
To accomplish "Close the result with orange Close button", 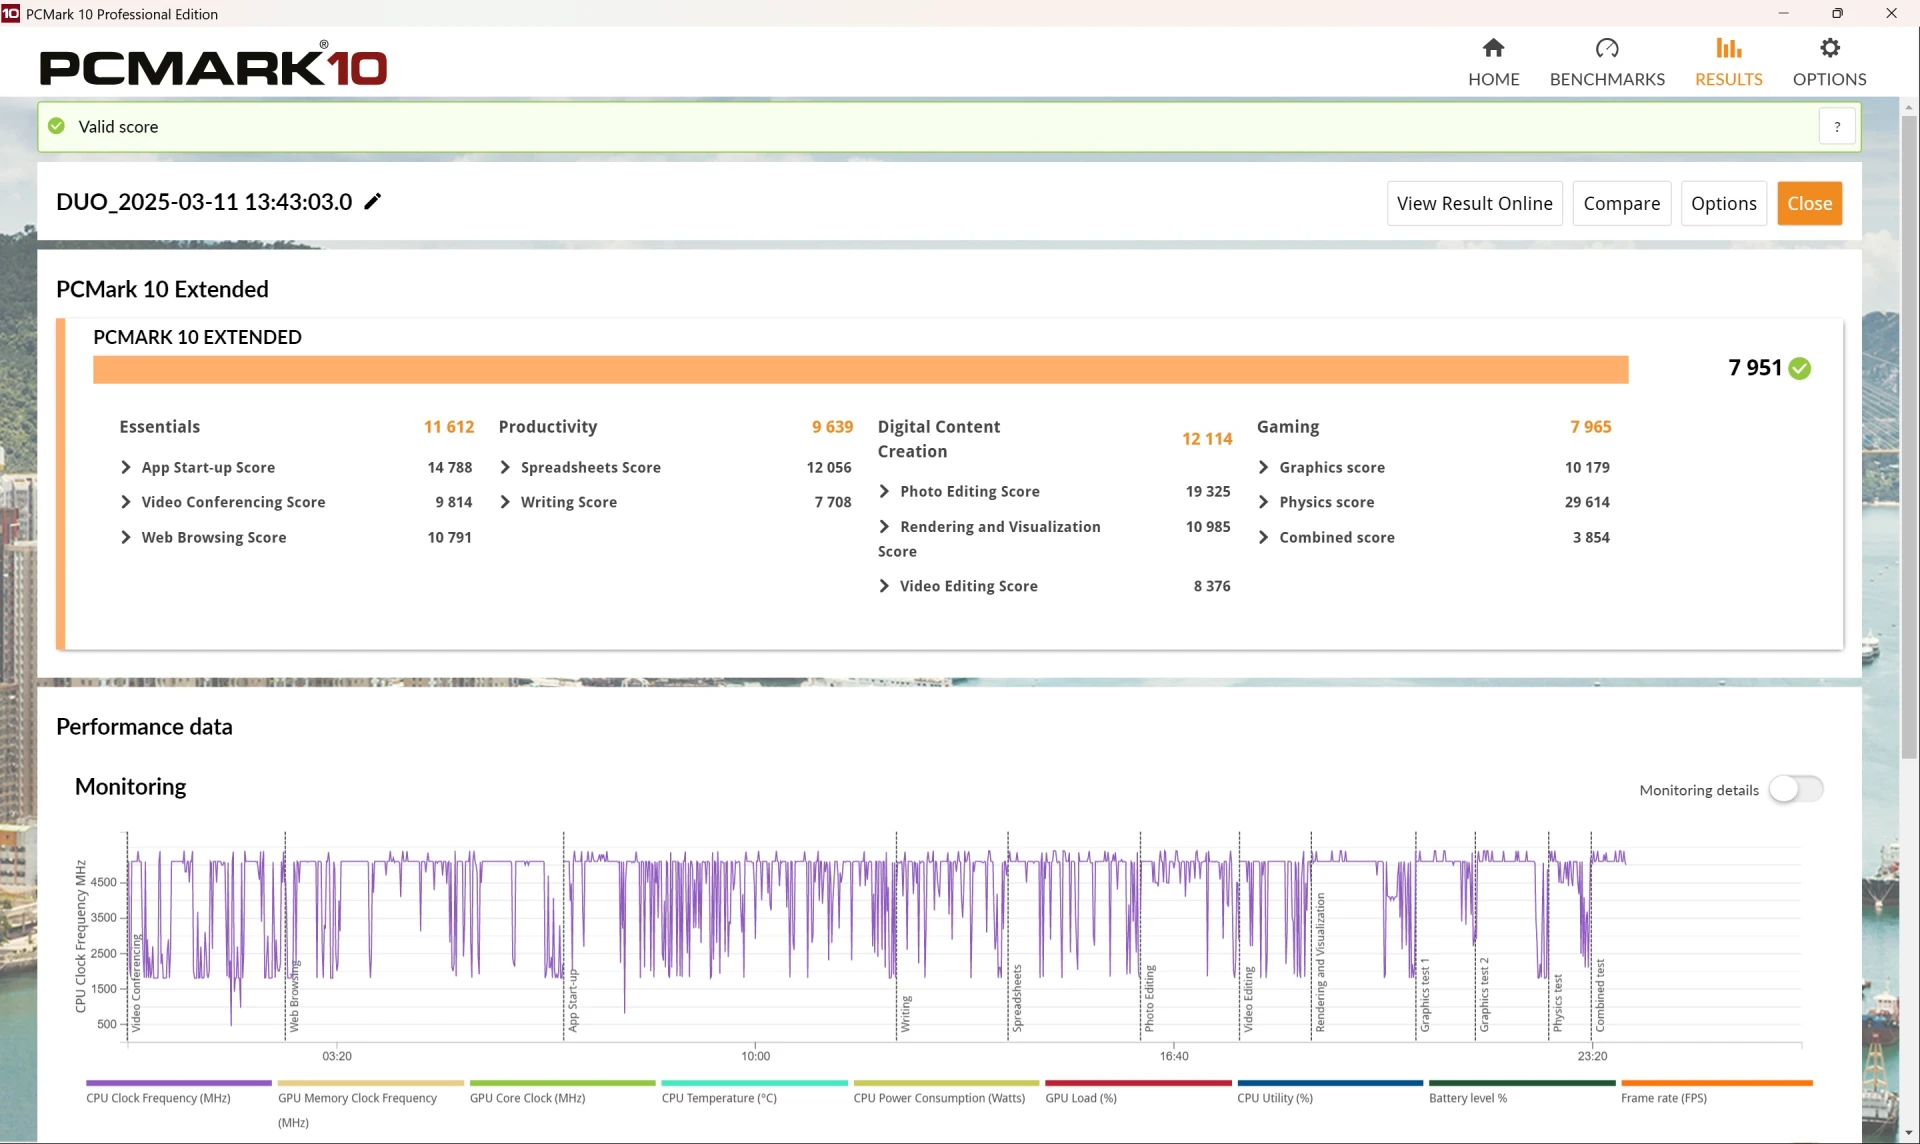I will coord(1809,203).
